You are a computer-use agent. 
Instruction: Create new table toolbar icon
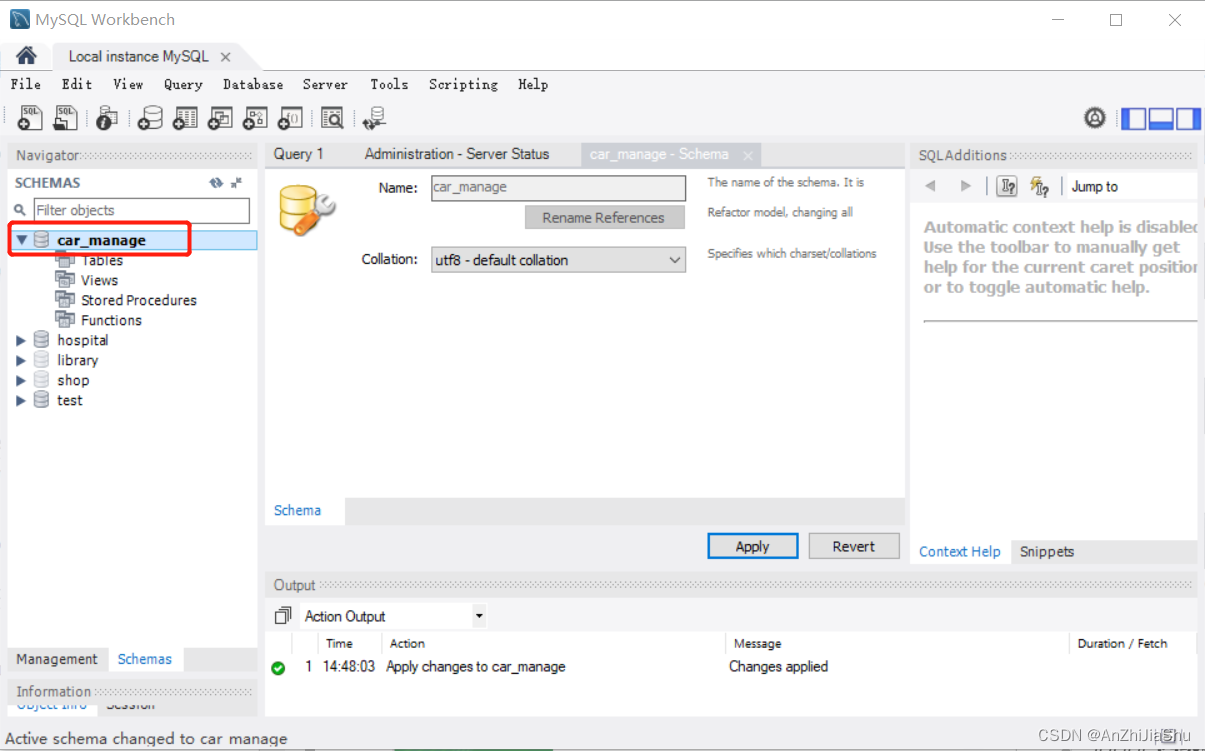[185, 118]
